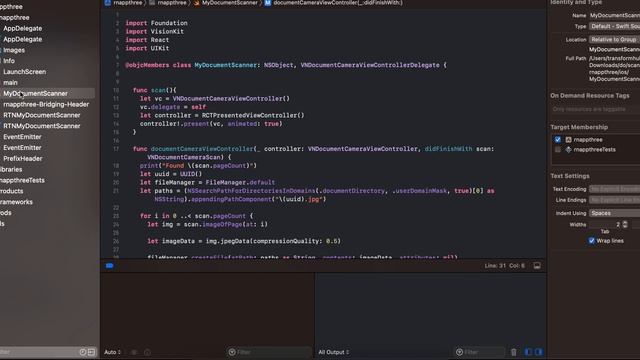Select the Pods group in navigator
Viewport: 640px width, 360px height.
6,213
